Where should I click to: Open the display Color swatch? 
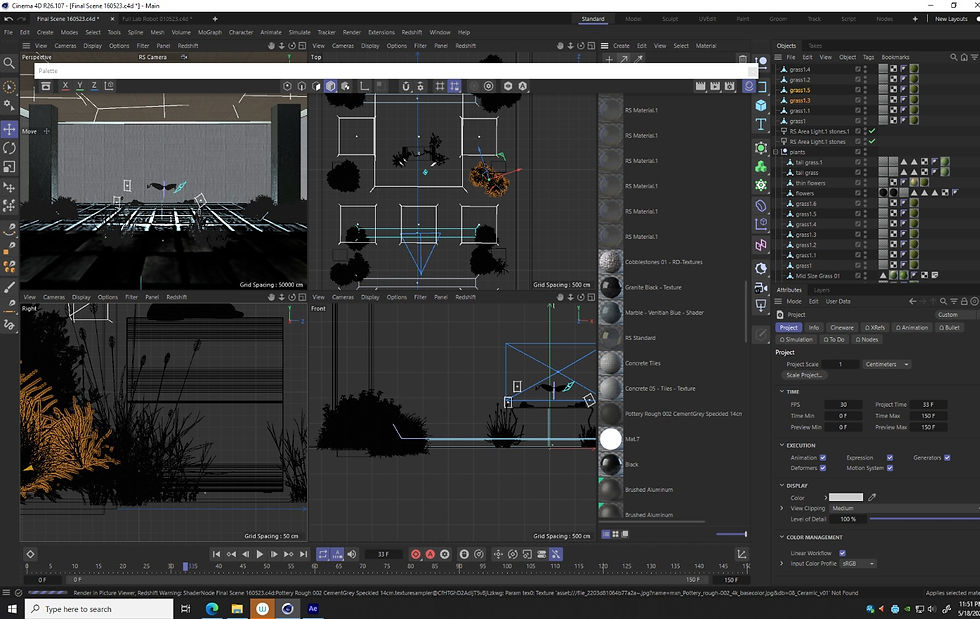point(846,497)
